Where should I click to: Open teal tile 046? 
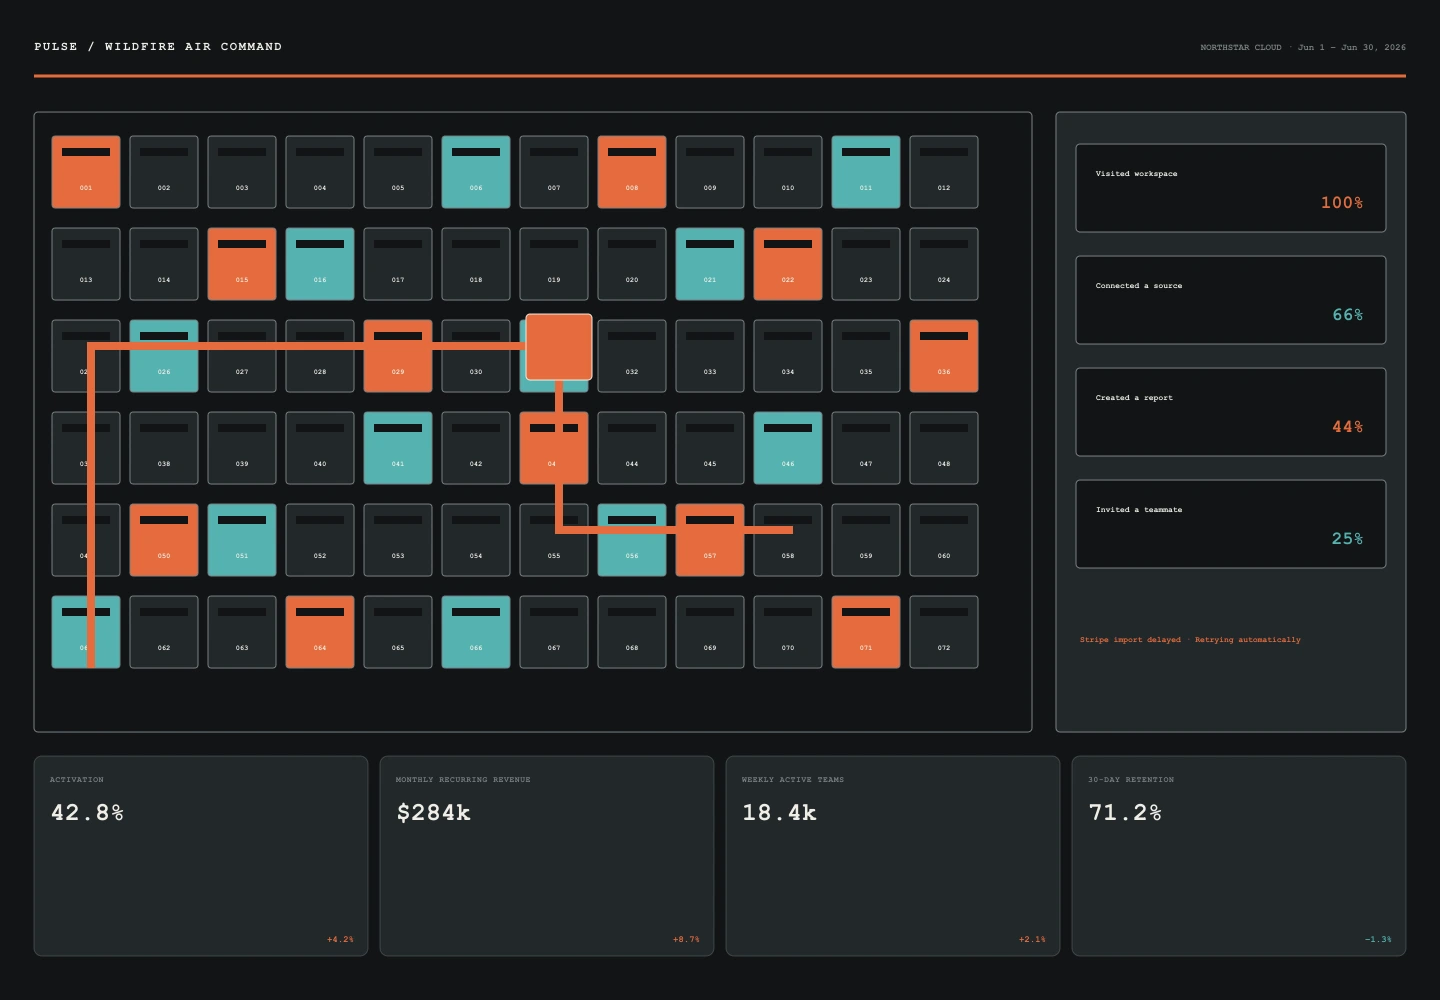[788, 448]
